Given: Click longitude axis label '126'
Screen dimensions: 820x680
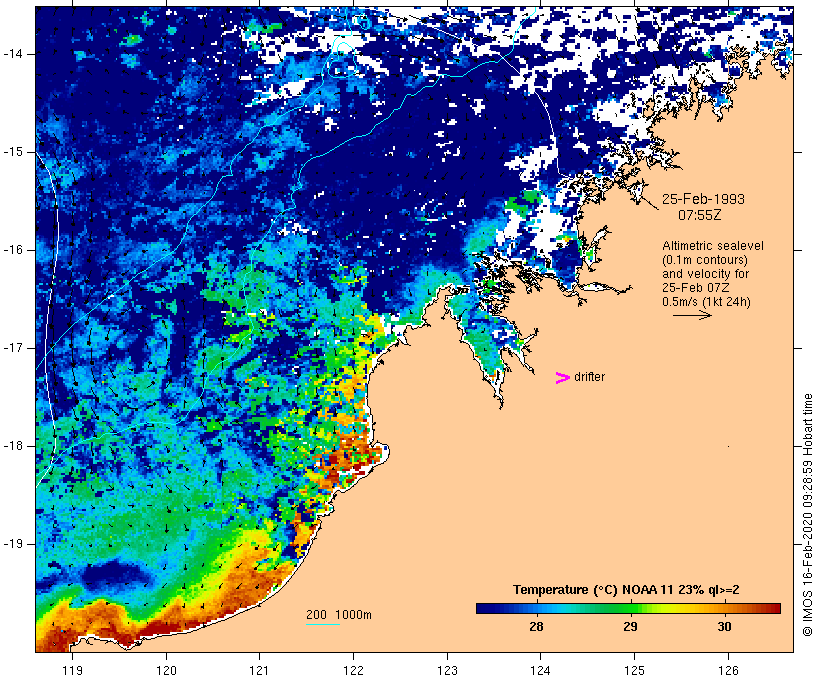Looking at the screenshot, I should tap(728, 670).
